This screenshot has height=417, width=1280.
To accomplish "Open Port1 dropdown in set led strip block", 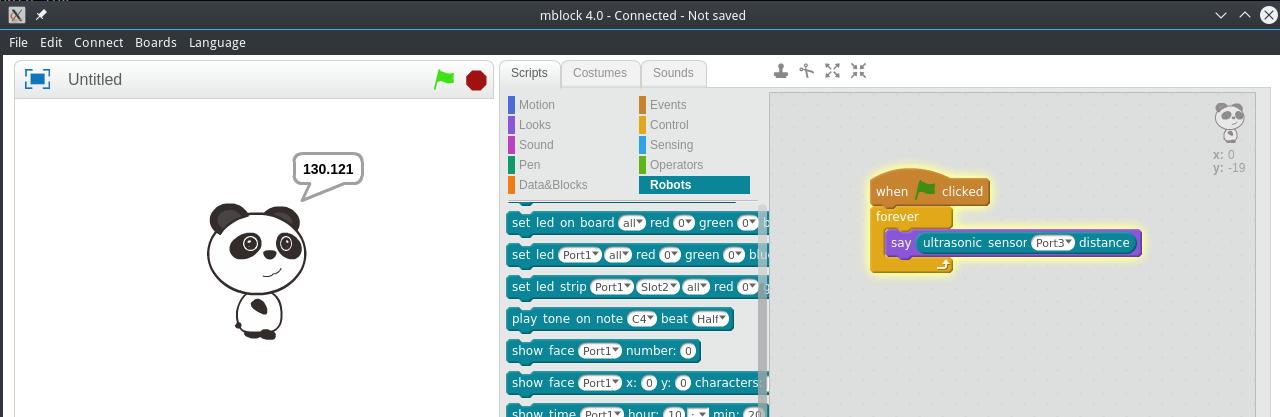I will point(612,287).
